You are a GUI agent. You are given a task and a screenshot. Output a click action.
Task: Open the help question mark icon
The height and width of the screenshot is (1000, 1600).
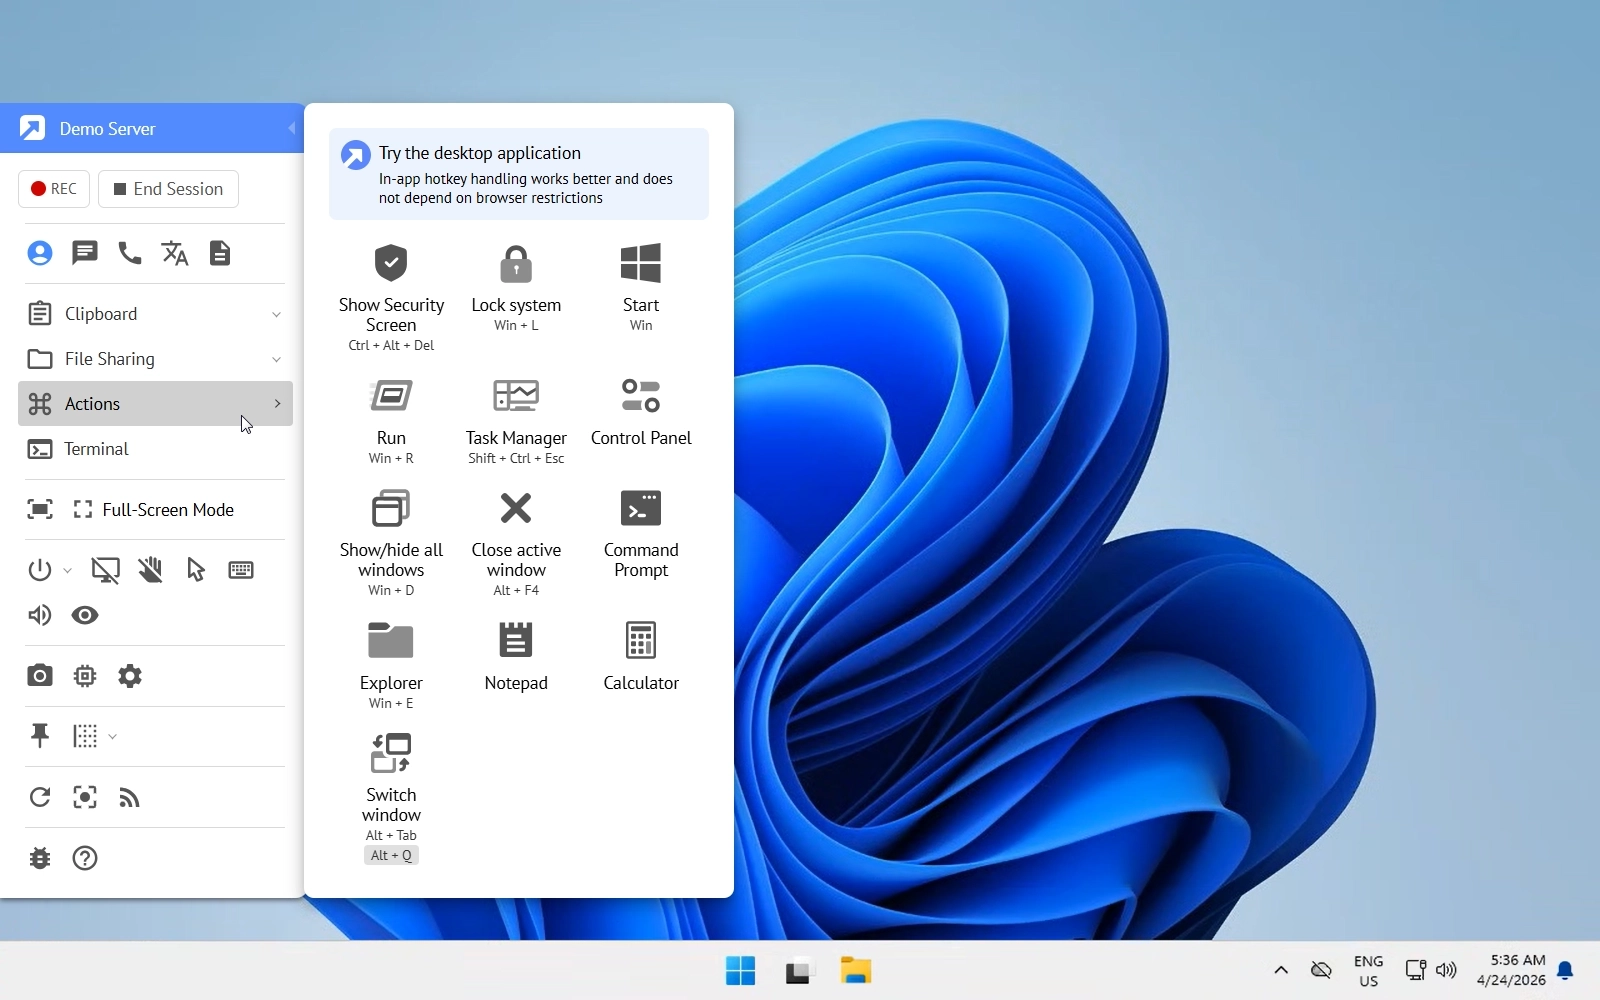tap(85, 859)
